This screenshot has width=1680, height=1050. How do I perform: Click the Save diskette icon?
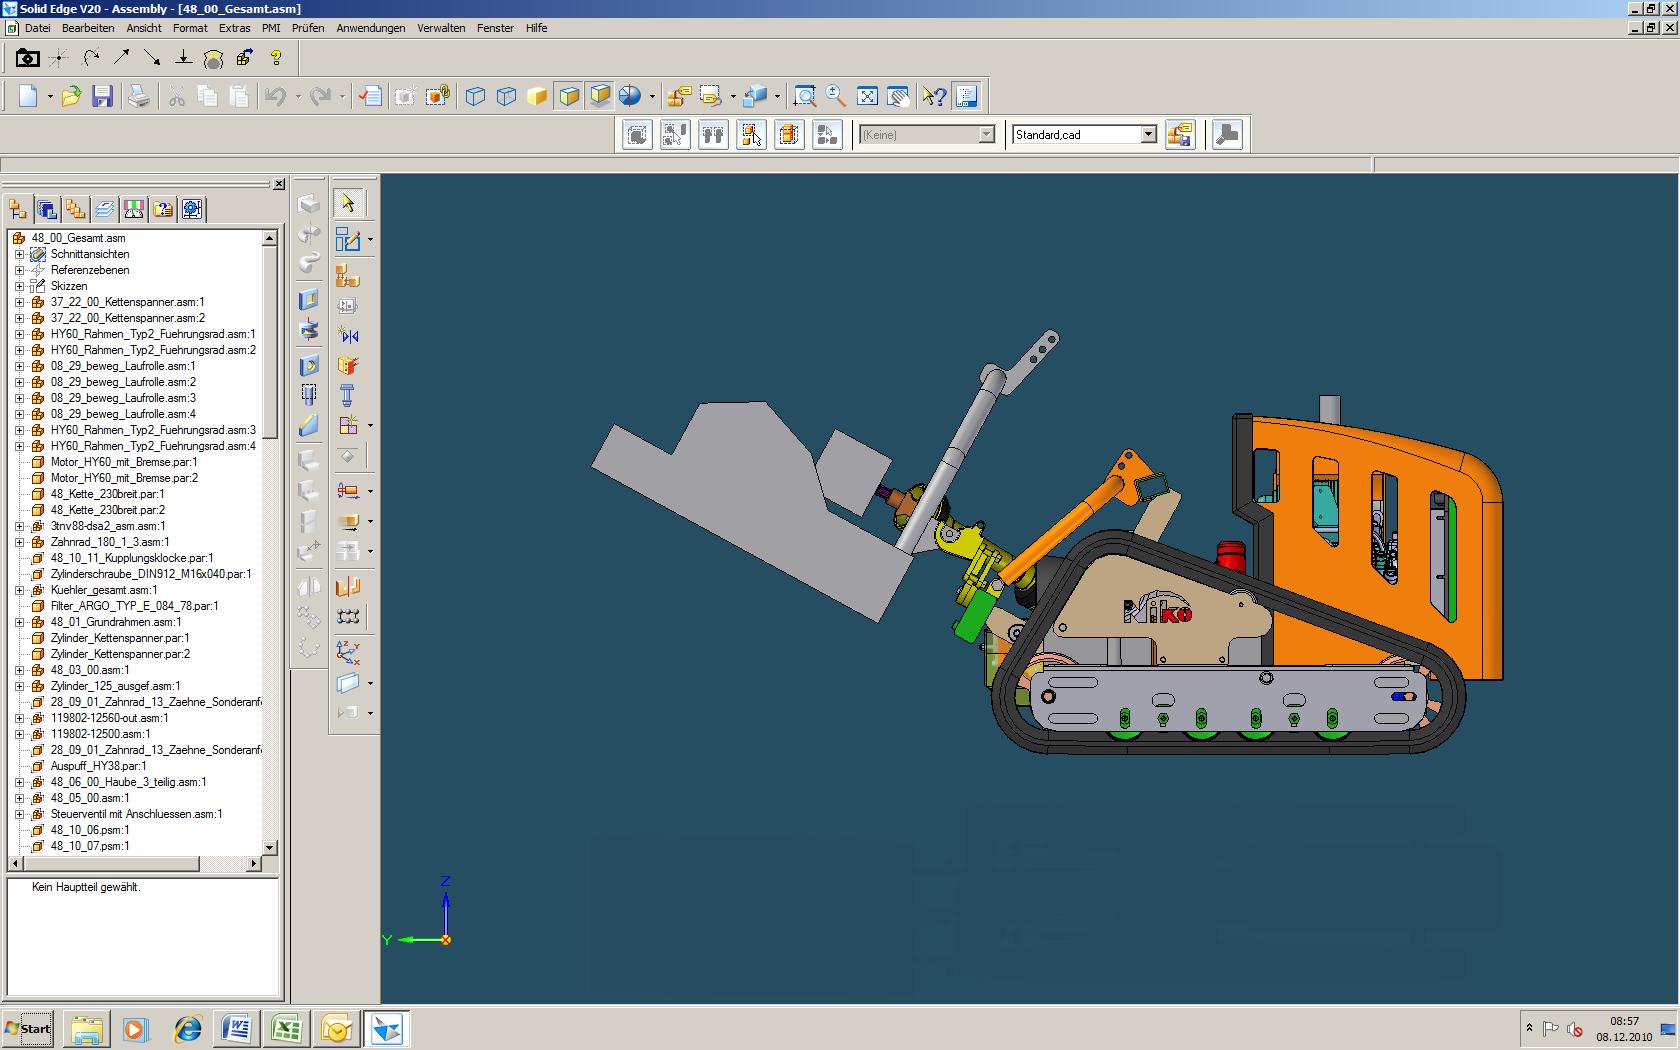click(102, 96)
